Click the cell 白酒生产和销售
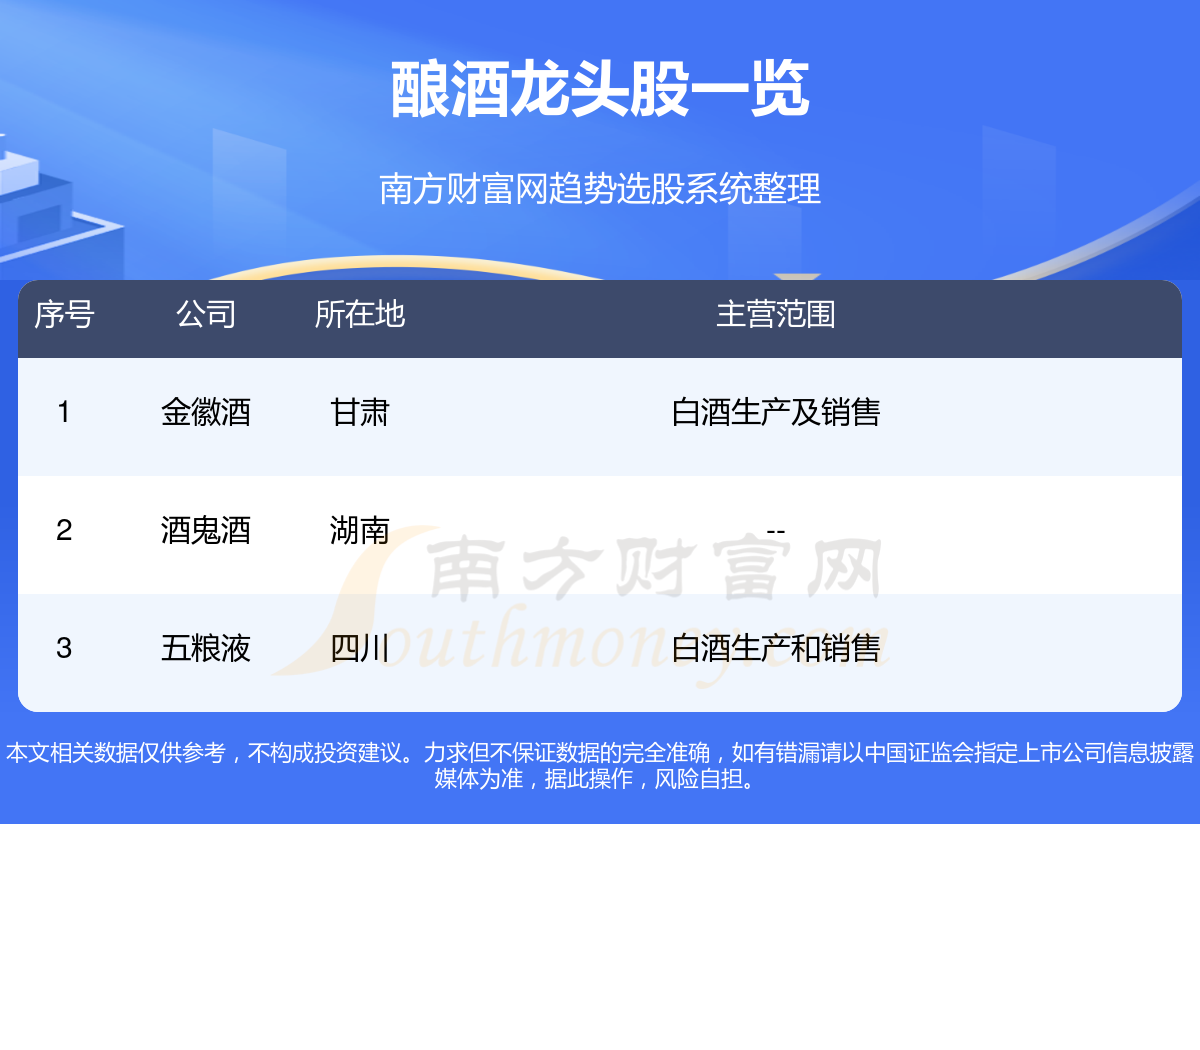1200x1050 pixels. (x=776, y=648)
